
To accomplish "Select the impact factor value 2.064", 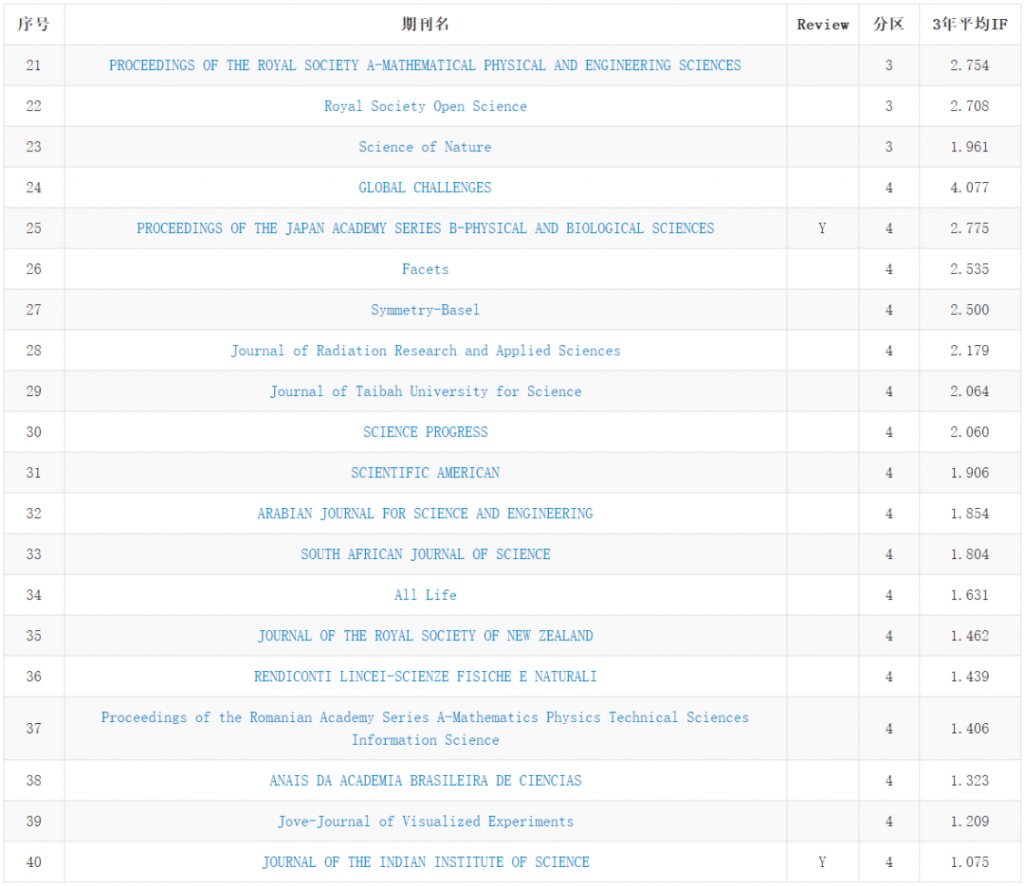I will coord(970,392).
